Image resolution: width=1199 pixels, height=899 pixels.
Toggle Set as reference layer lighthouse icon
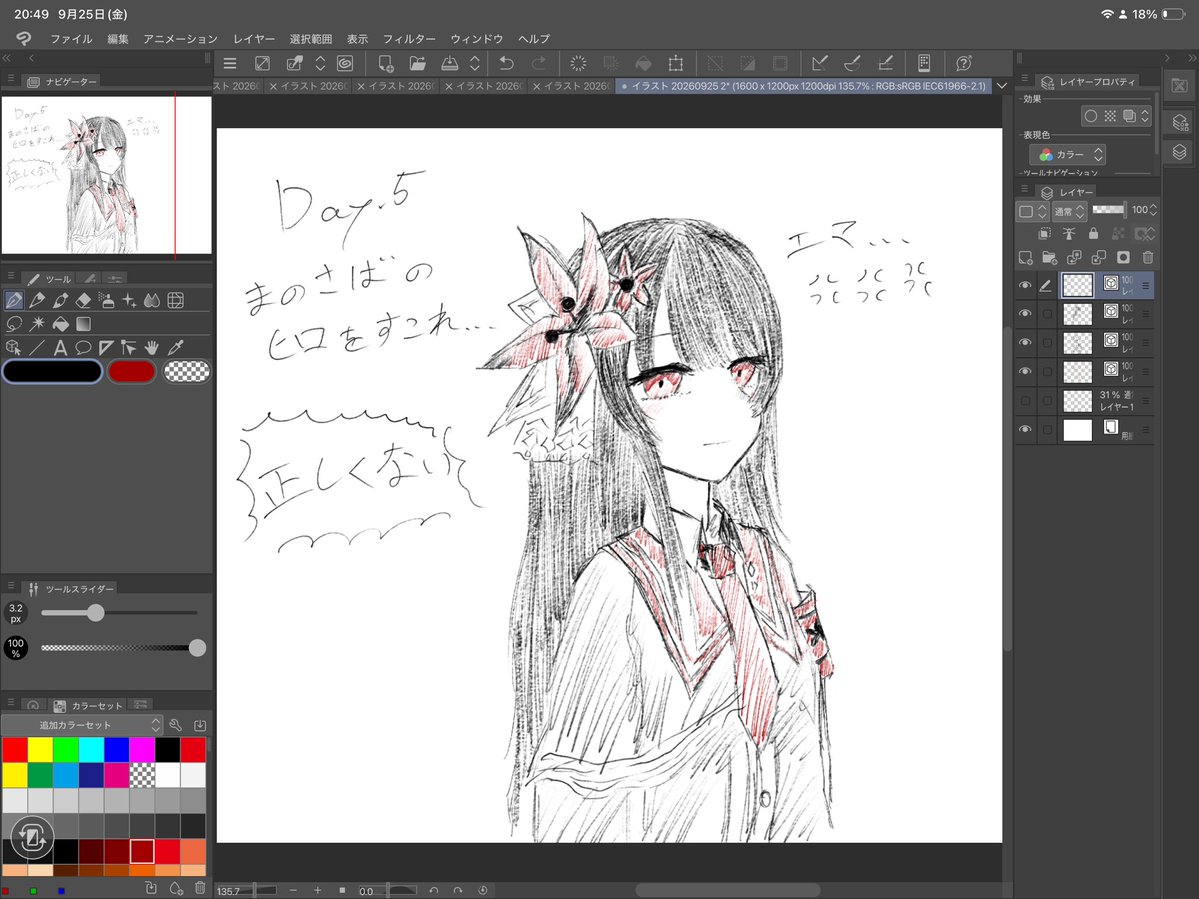(1069, 233)
